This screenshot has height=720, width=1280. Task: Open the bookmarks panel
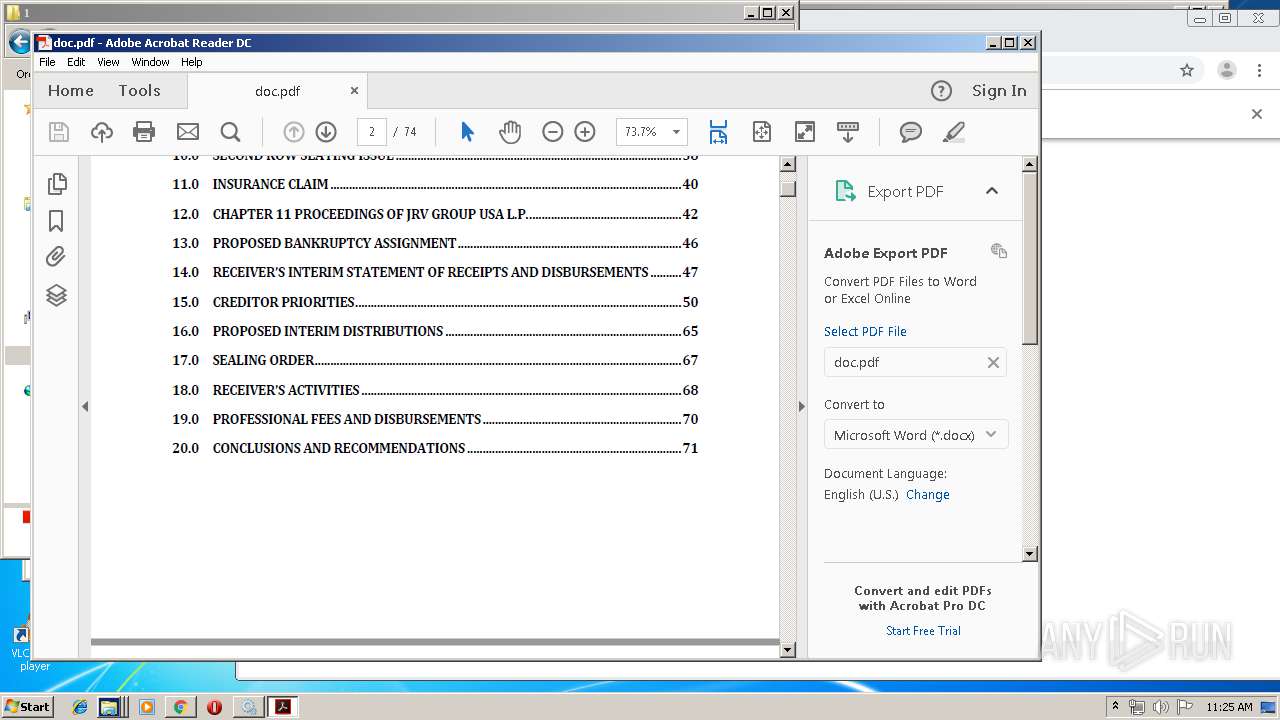[x=57, y=221]
